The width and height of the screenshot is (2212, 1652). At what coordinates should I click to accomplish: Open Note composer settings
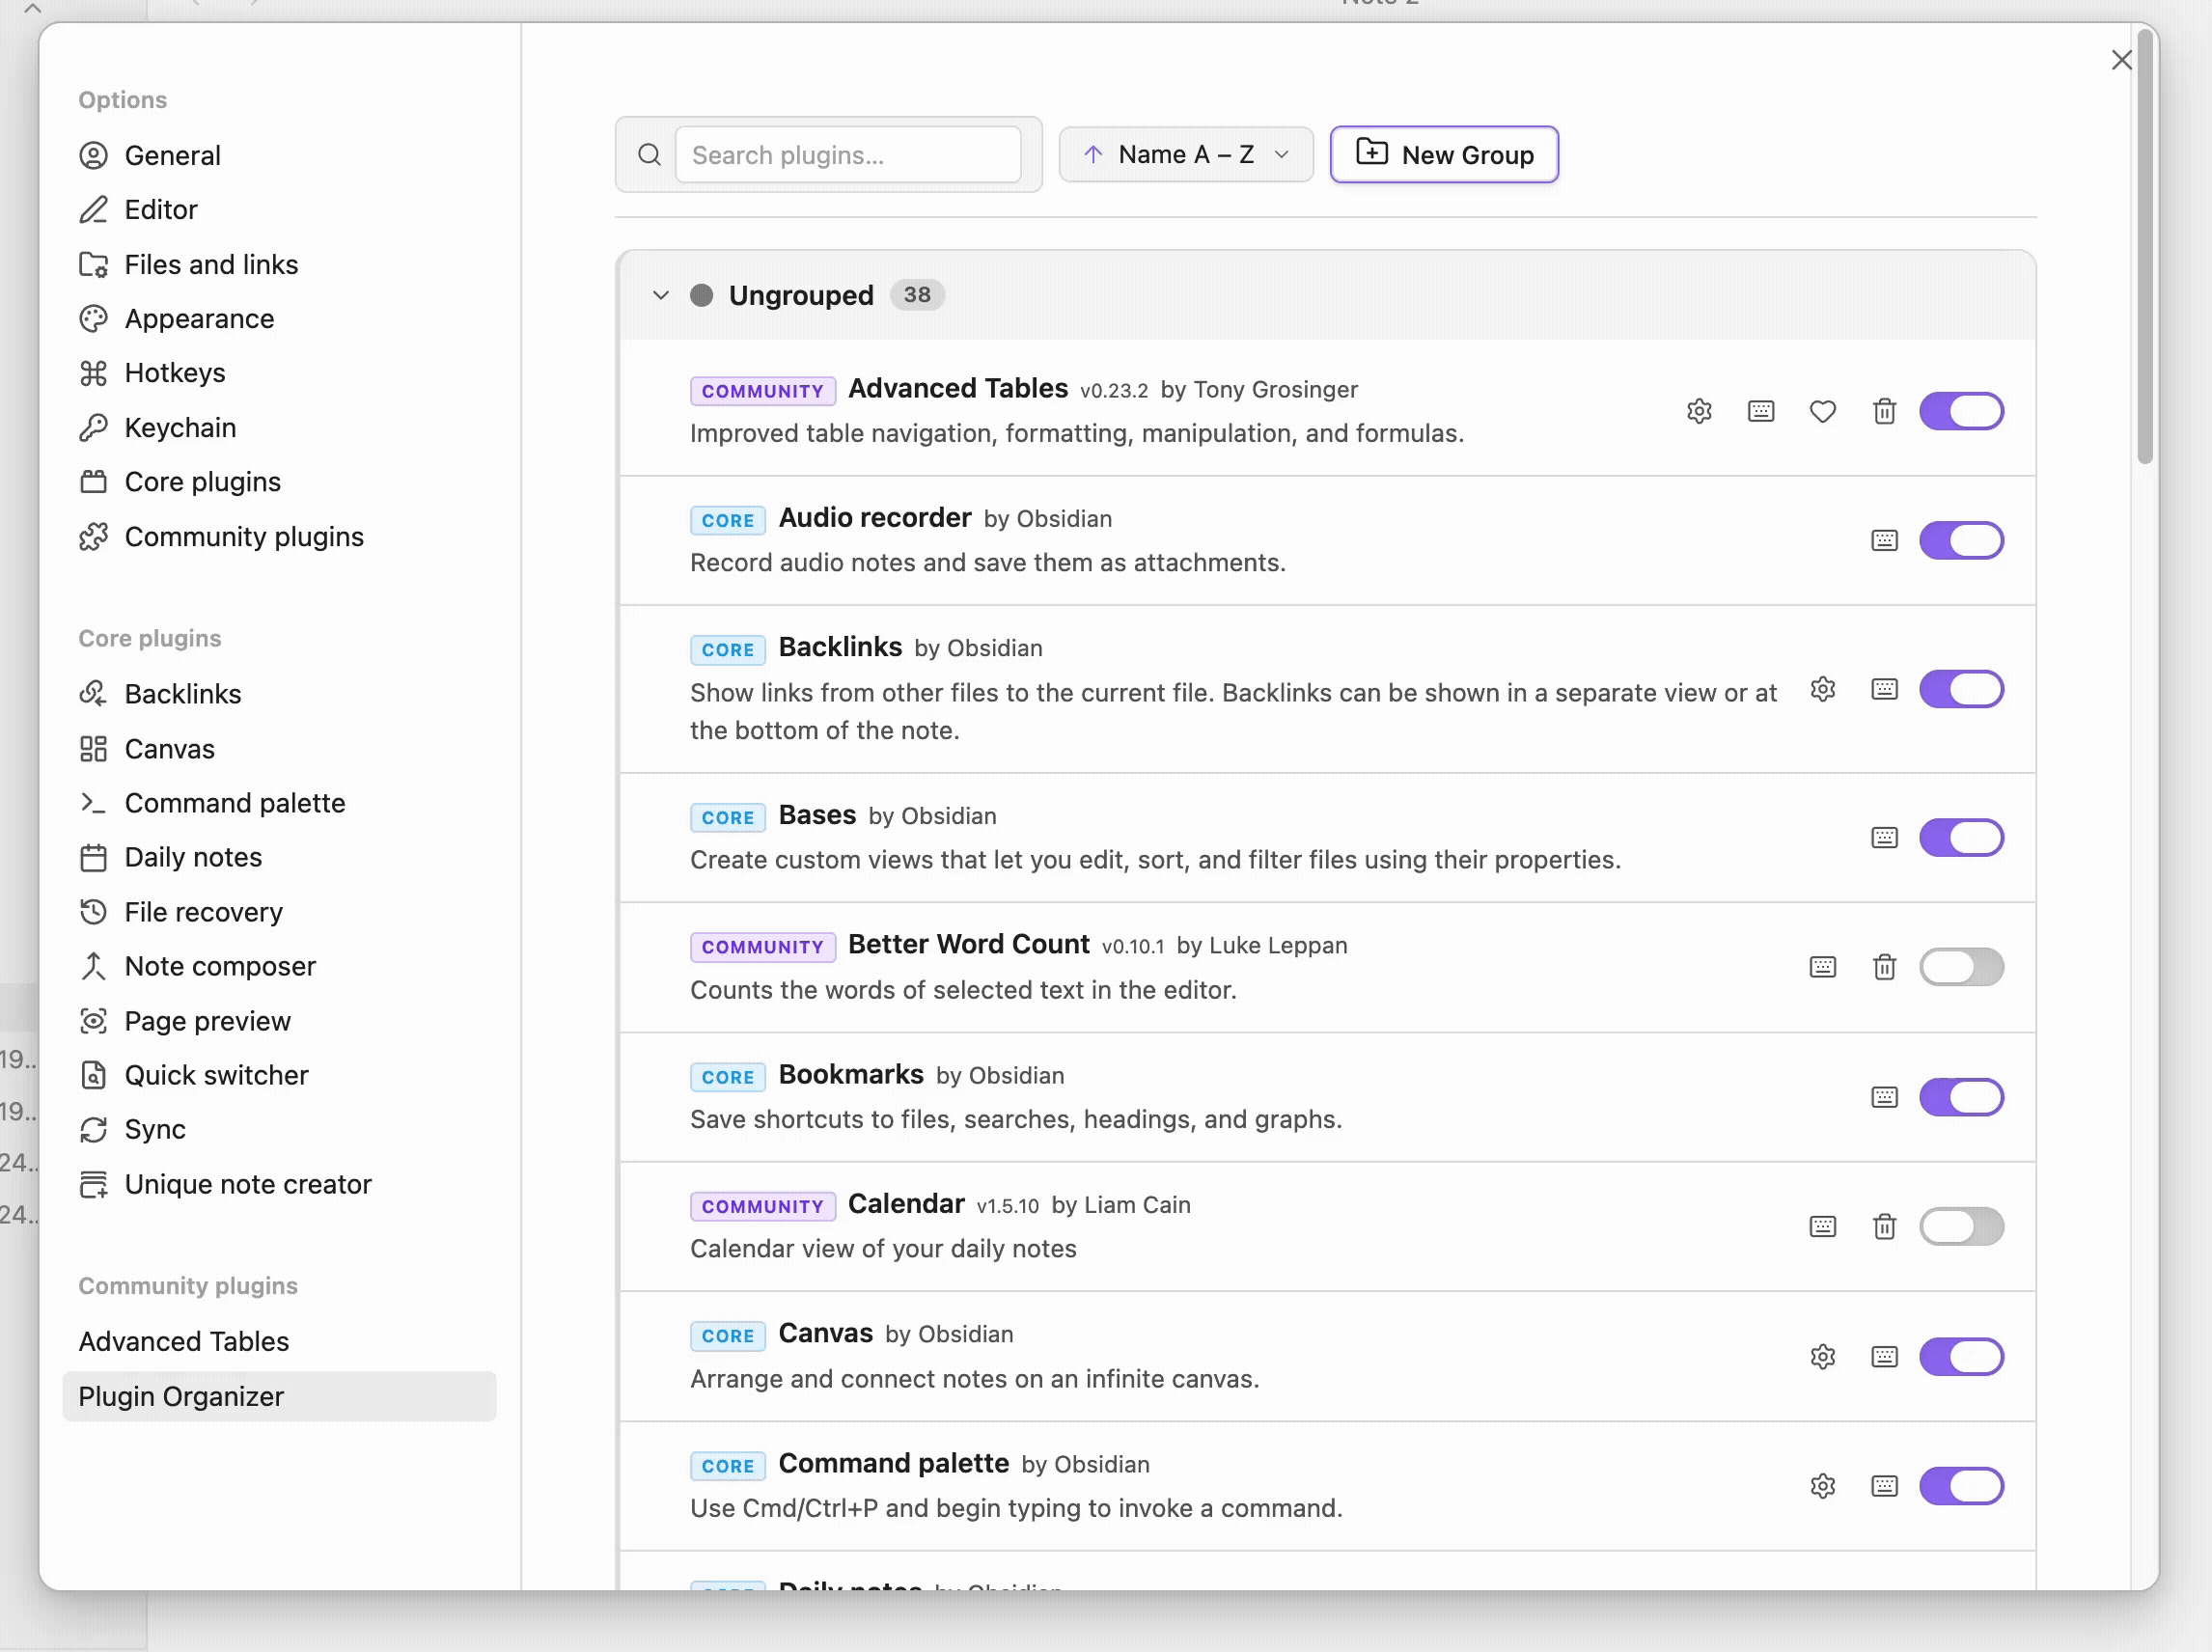(x=279, y=966)
